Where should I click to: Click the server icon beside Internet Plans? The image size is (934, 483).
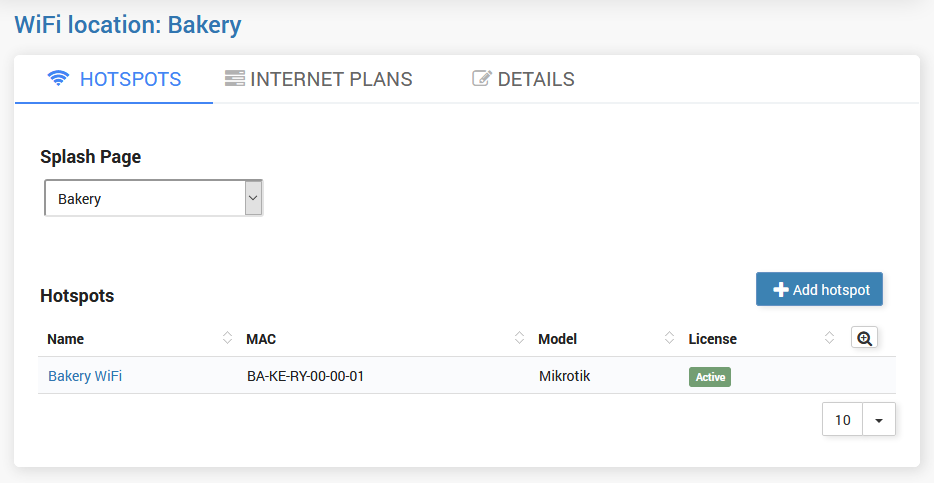tap(235, 79)
